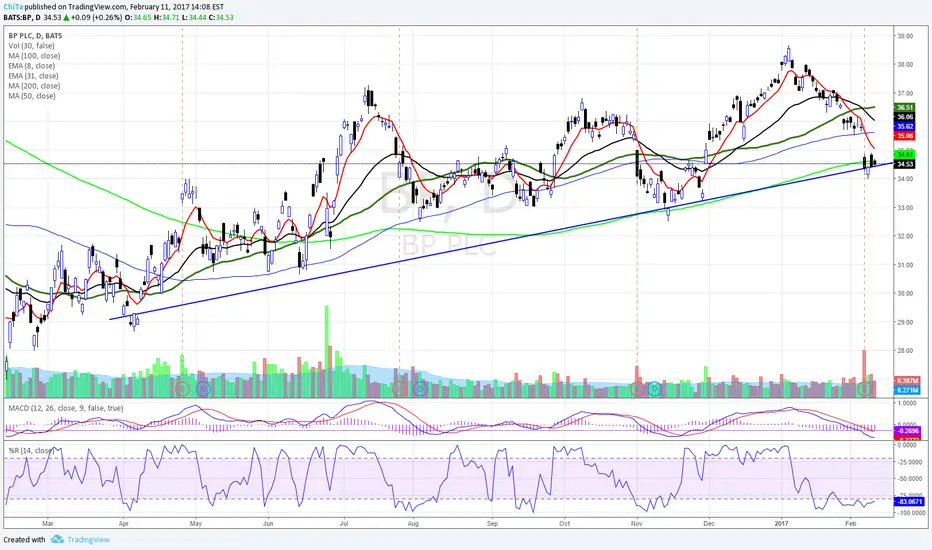
Task: Click the 29.00 price axis label
Action: (905, 322)
